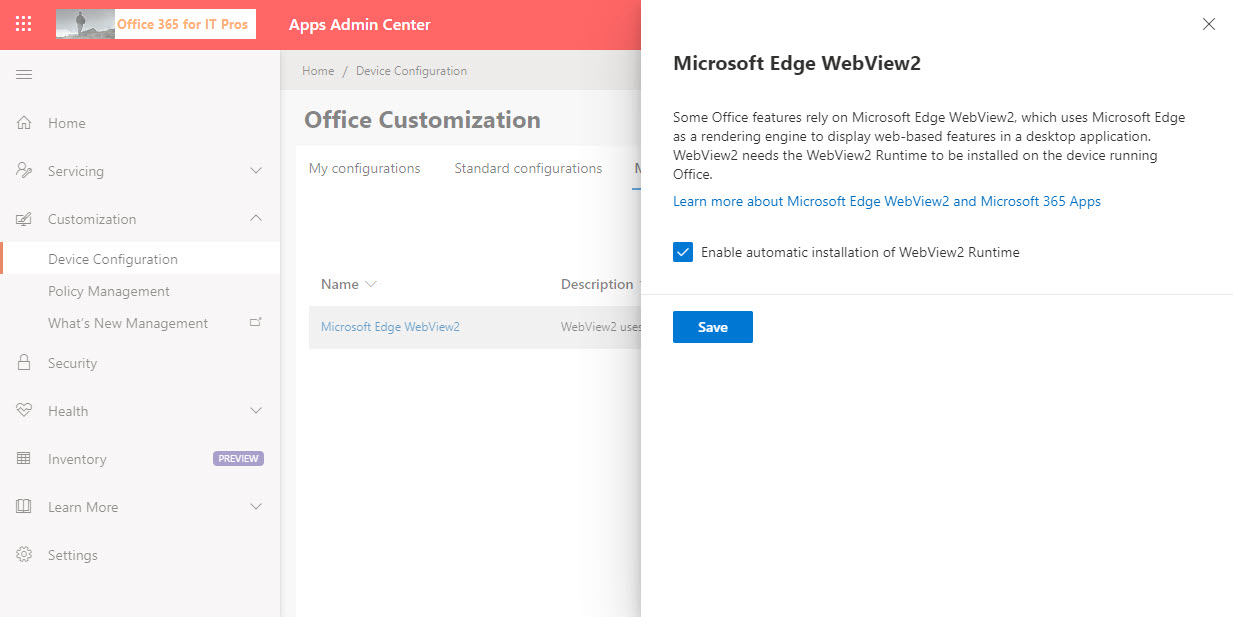1233x617 pixels.
Task: Expand the Servicing menu chevron
Action: click(x=256, y=171)
